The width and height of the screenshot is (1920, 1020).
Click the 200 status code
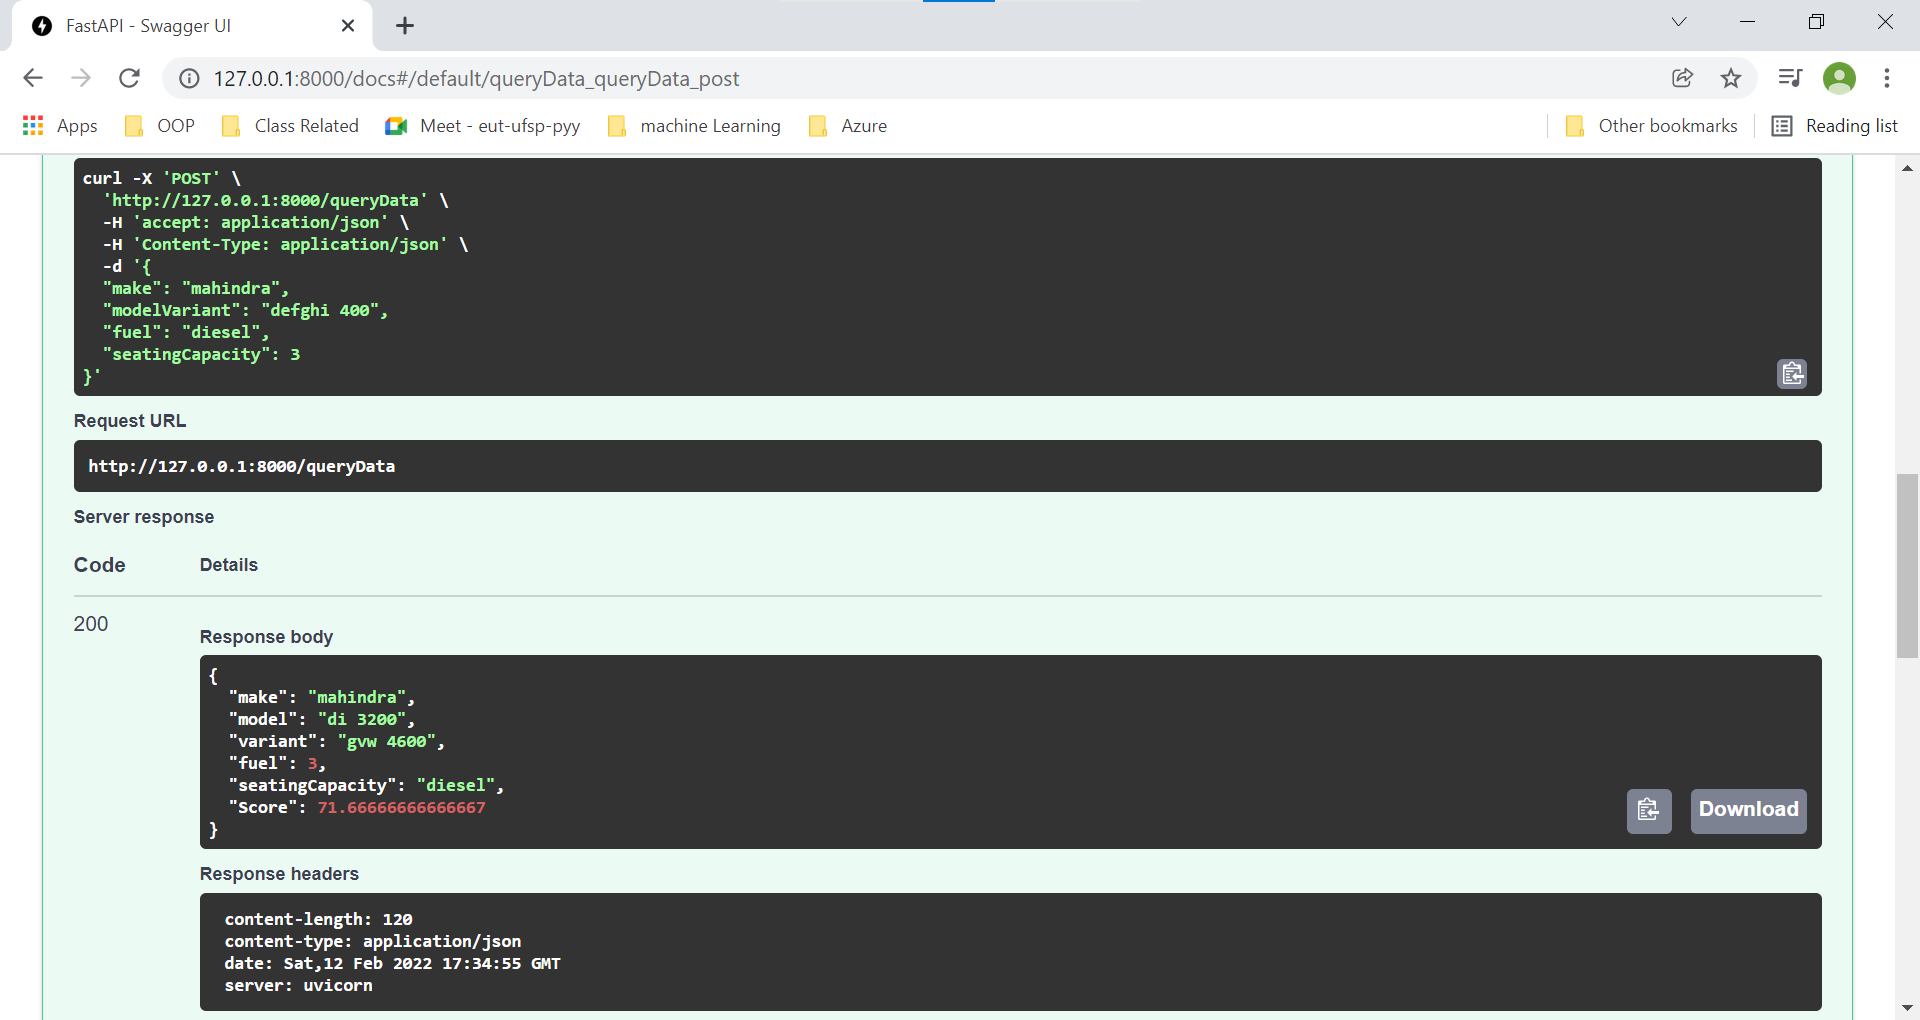[91, 624]
